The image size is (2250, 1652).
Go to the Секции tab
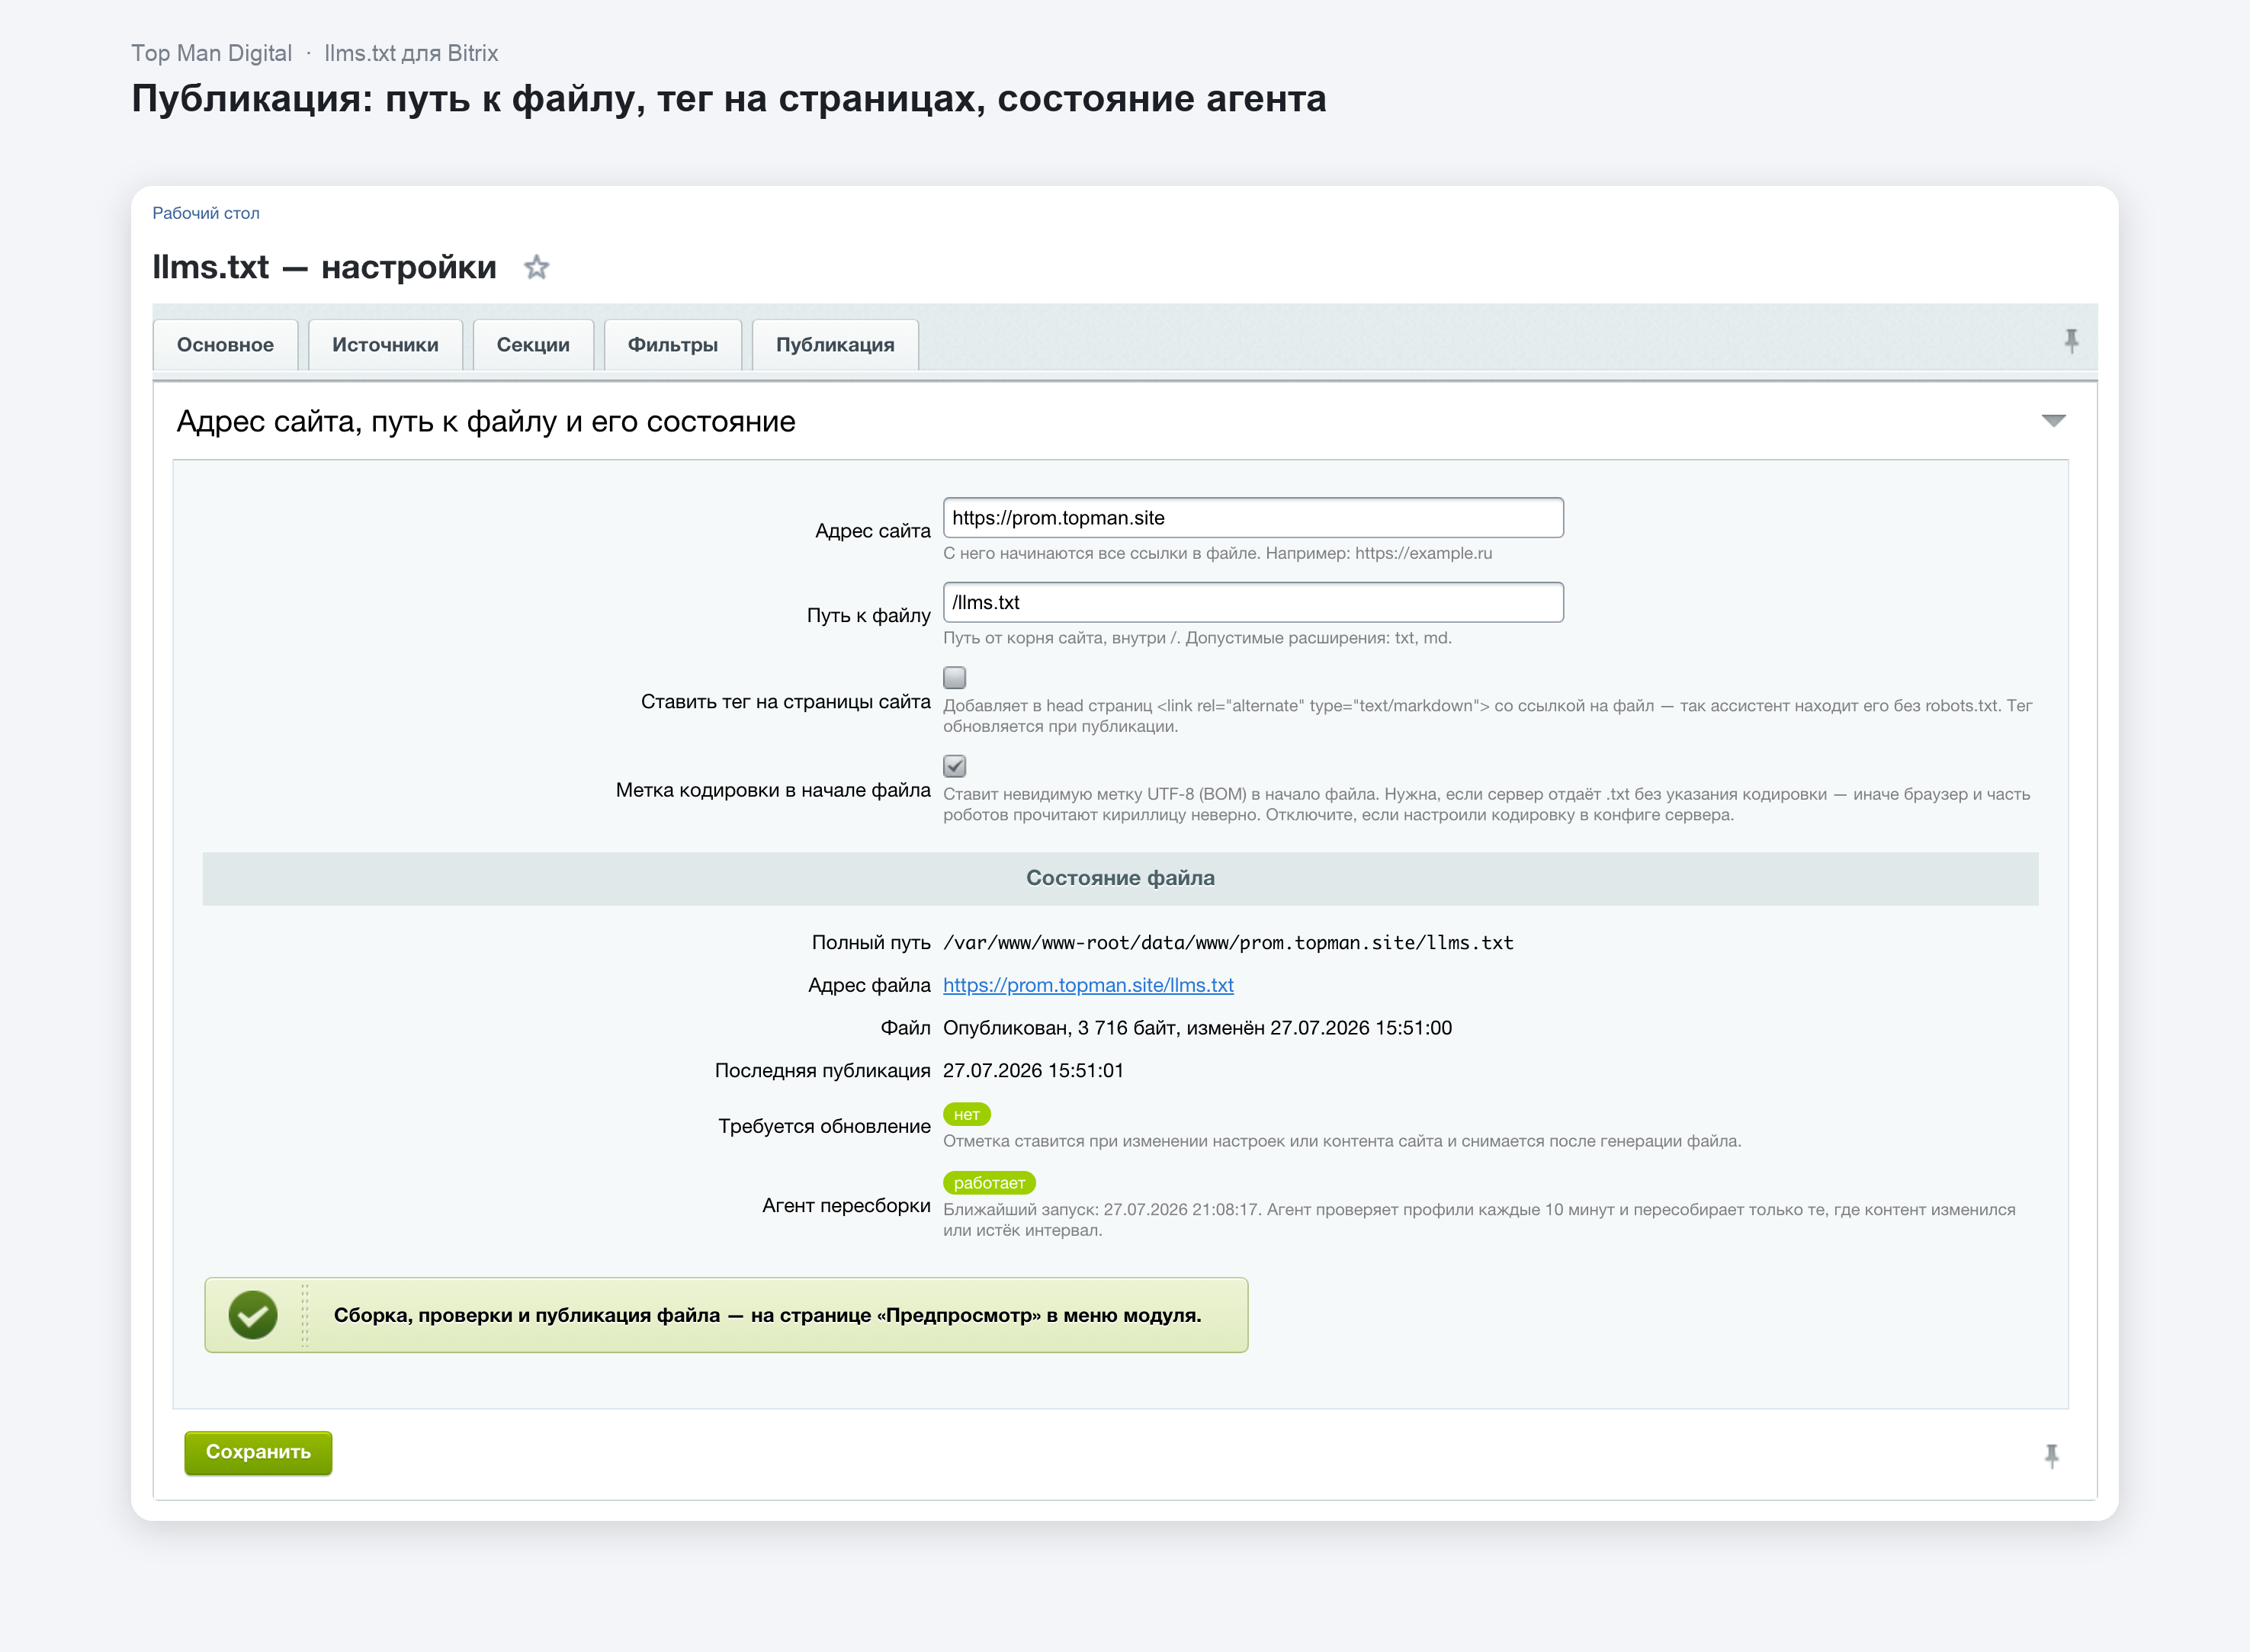pos(533,345)
